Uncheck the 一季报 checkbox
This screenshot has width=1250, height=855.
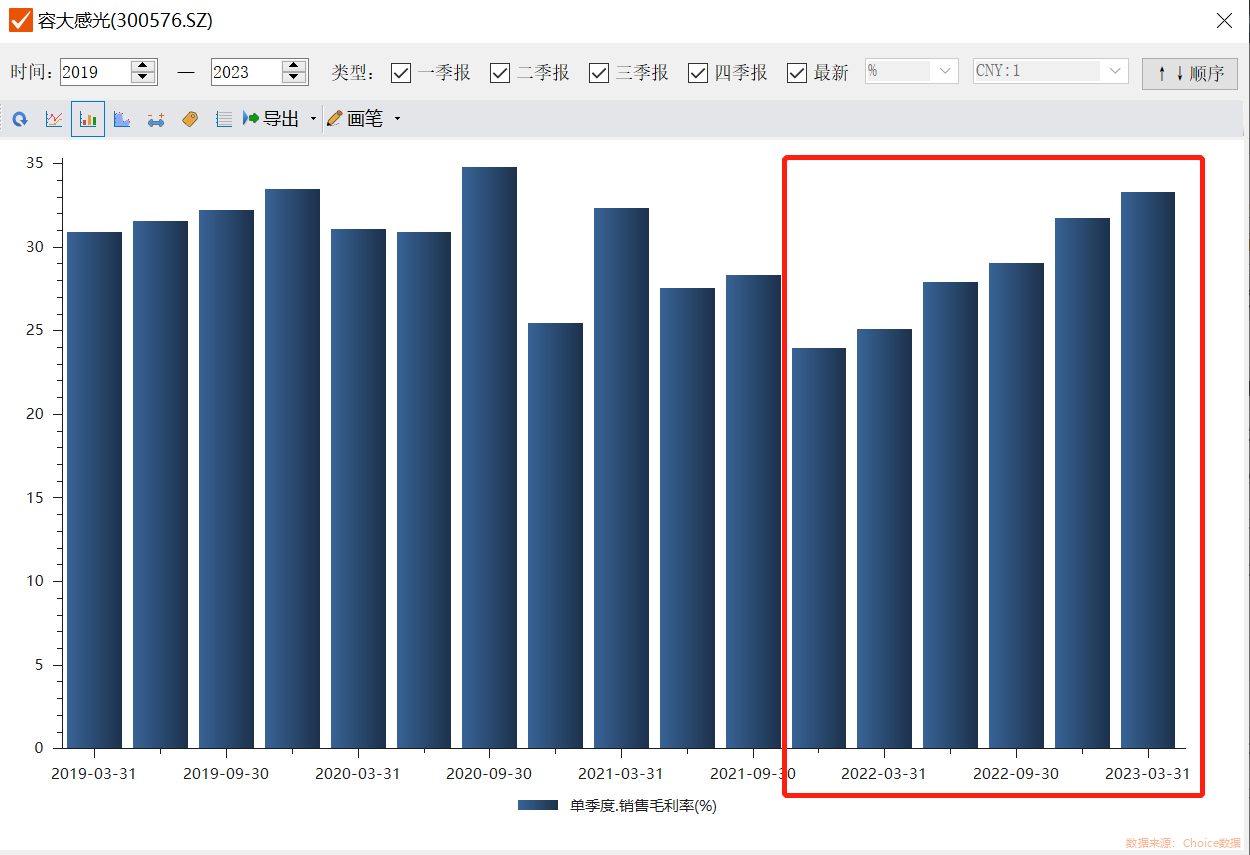pos(401,73)
